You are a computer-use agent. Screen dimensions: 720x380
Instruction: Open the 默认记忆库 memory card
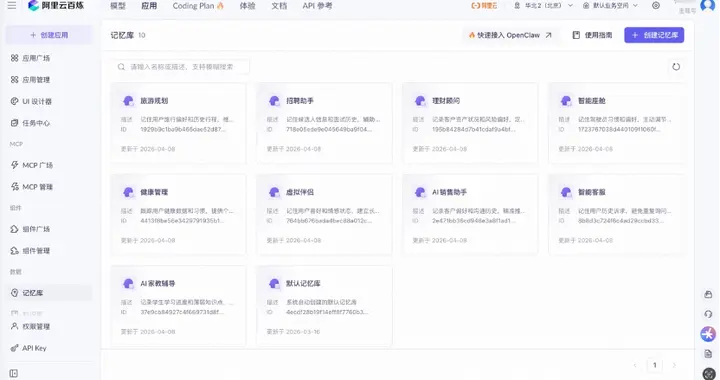tap(324, 306)
